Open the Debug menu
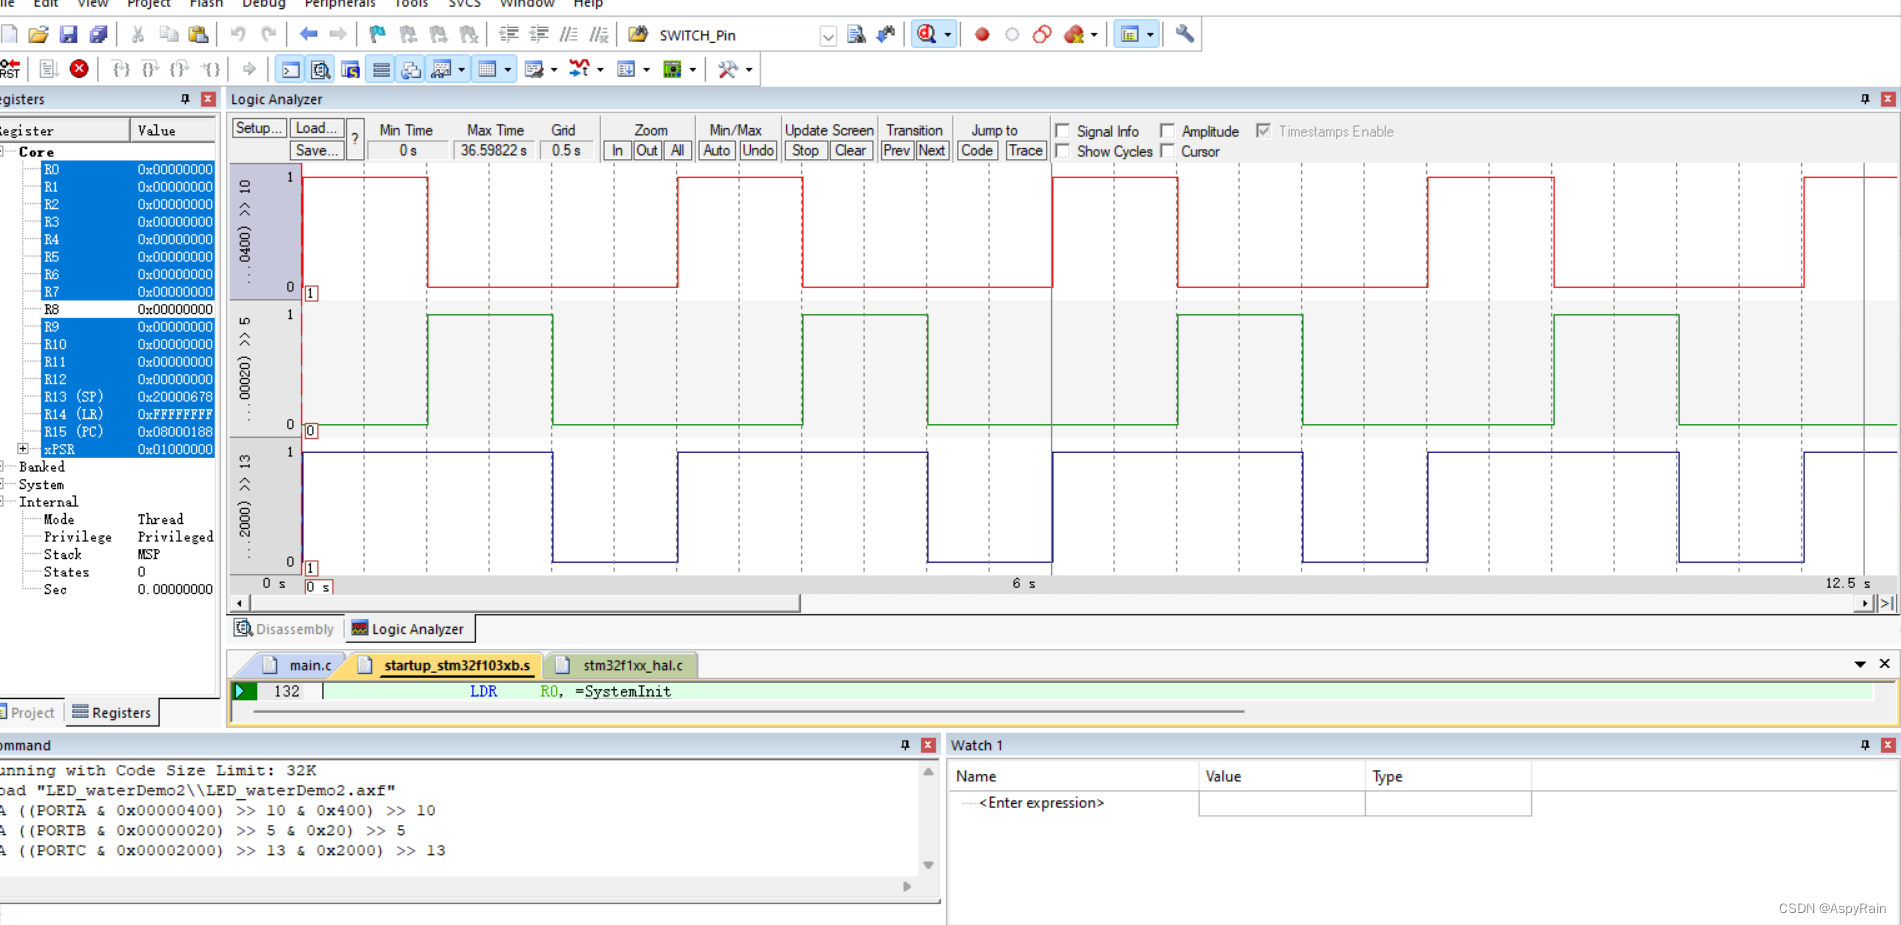This screenshot has width=1901, height=925. (264, 4)
